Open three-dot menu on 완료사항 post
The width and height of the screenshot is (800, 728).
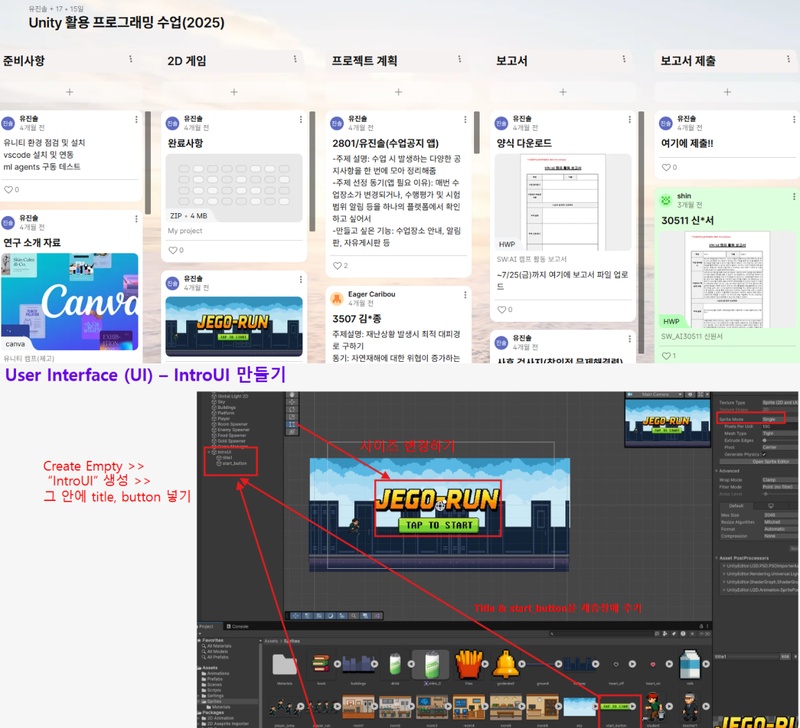(x=300, y=119)
